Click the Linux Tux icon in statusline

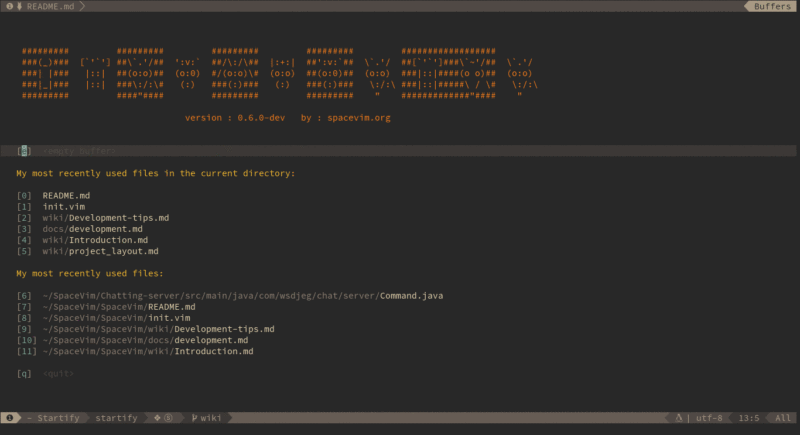click(679, 418)
